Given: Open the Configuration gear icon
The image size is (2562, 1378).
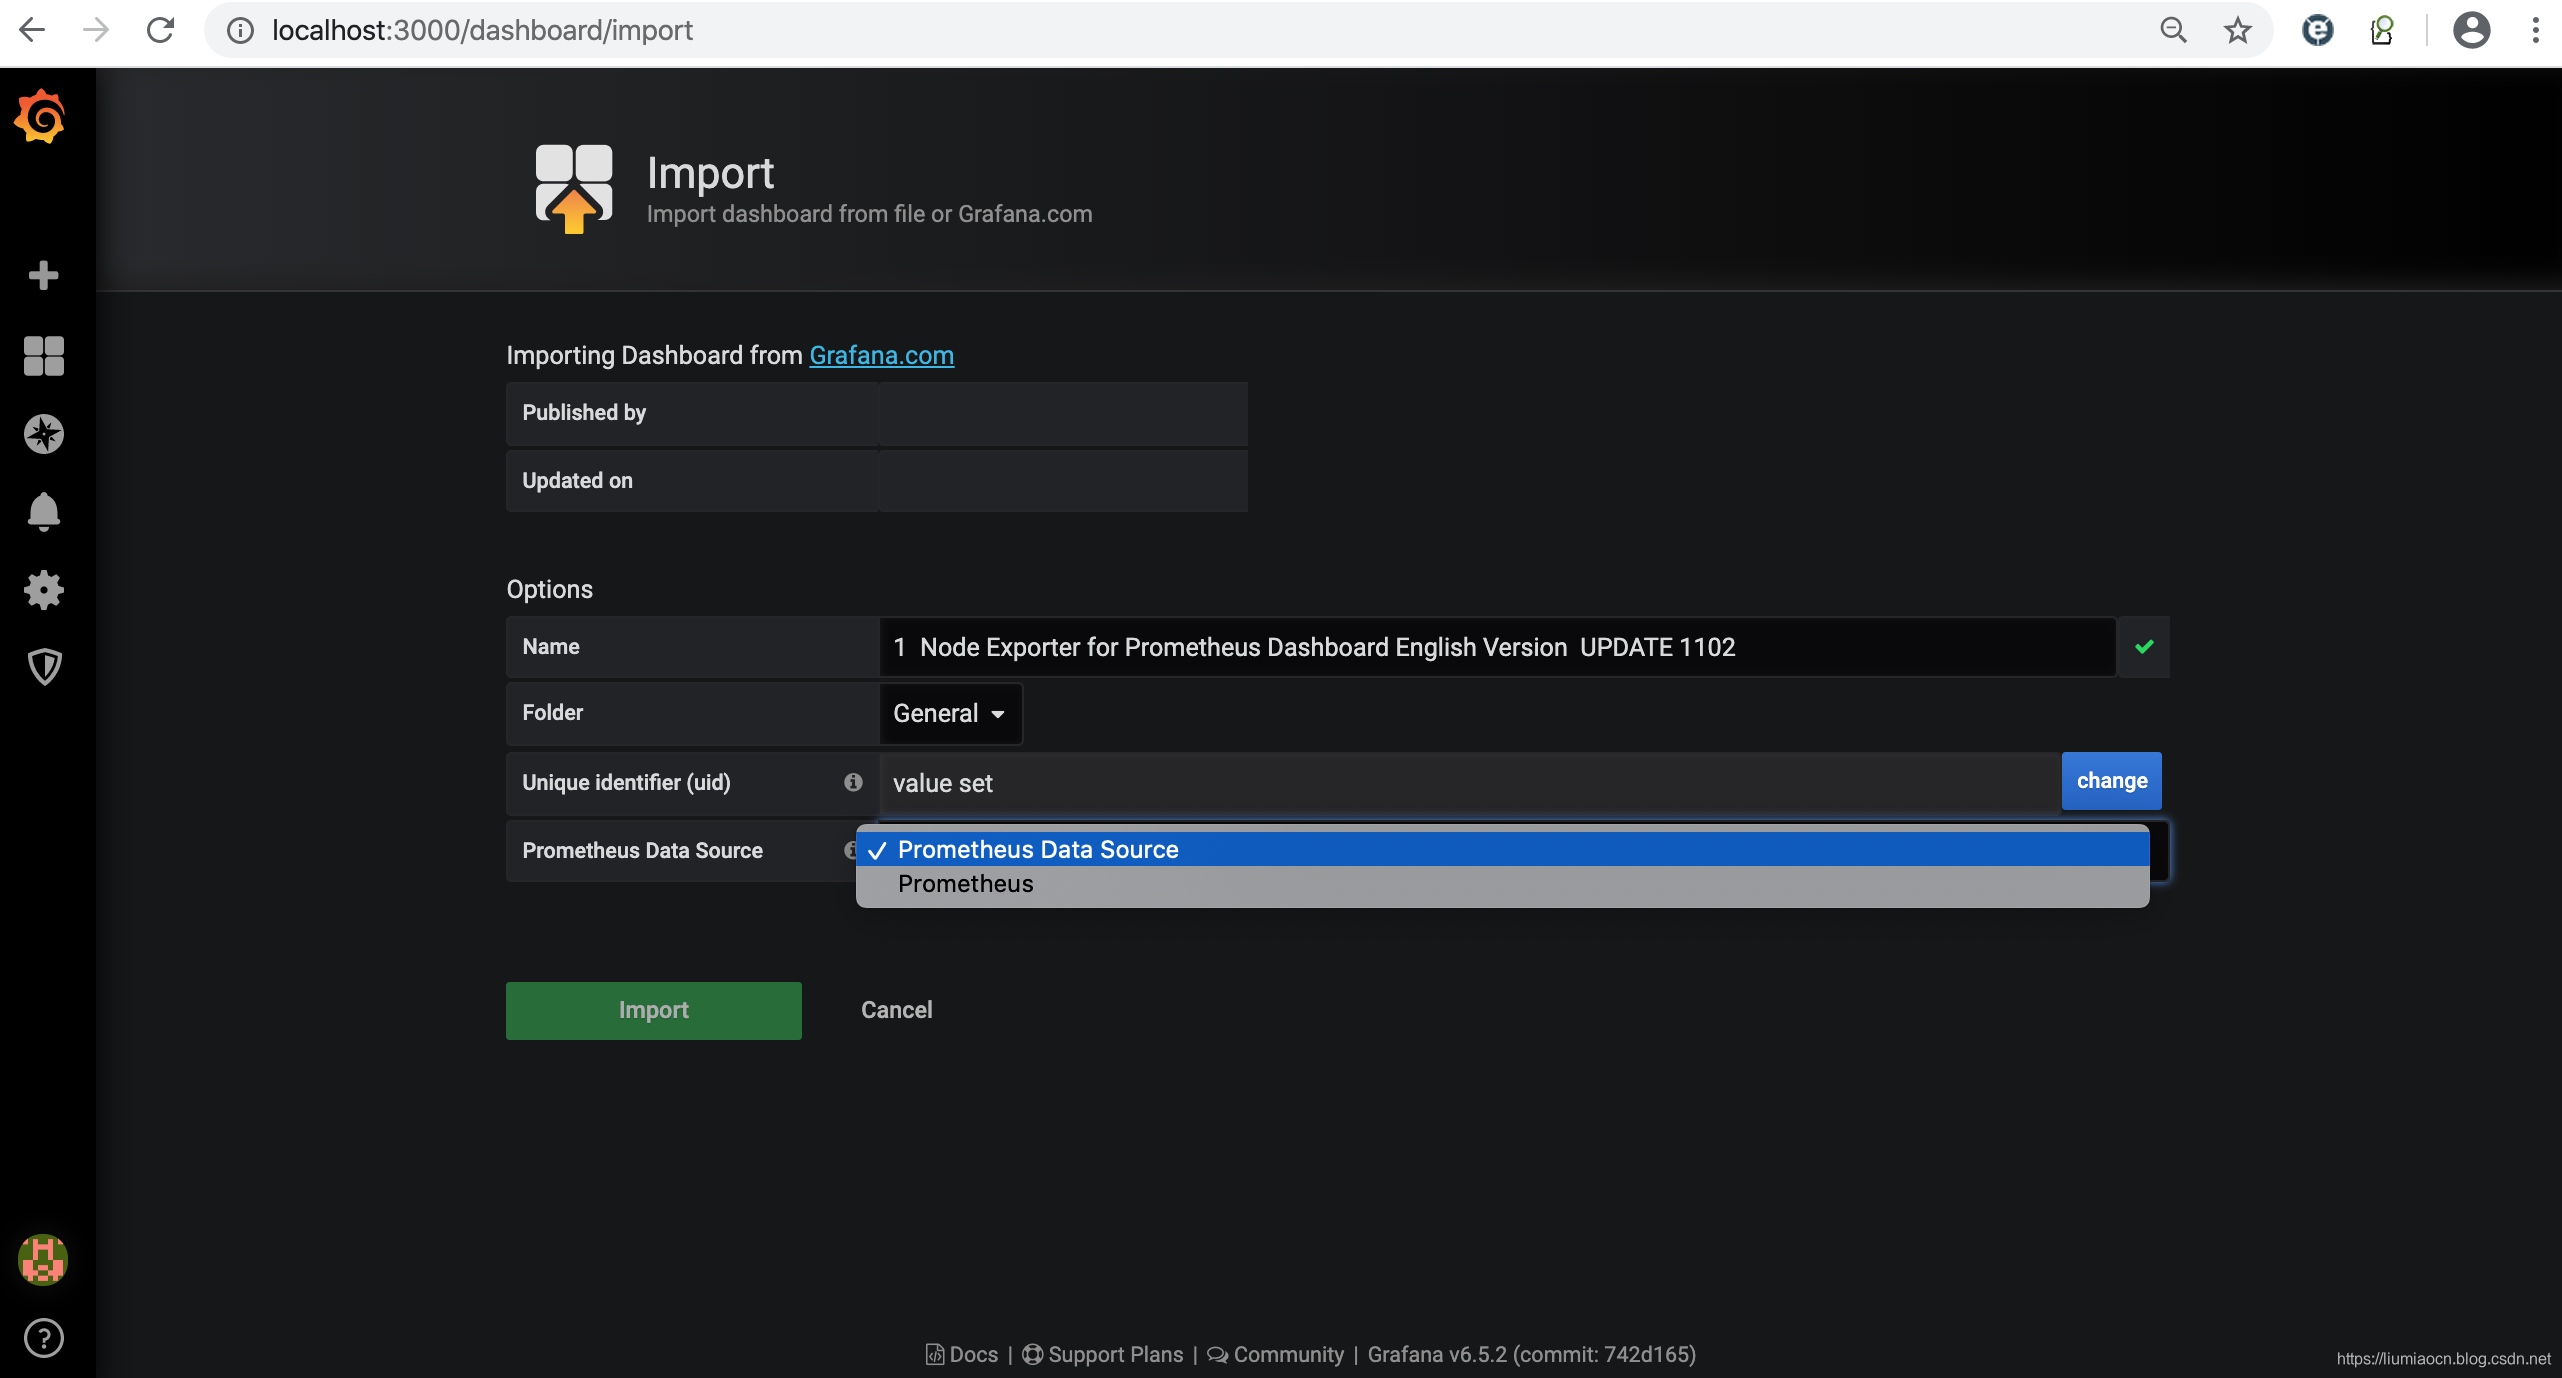Looking at the screenshot, I should pos(43,590).
